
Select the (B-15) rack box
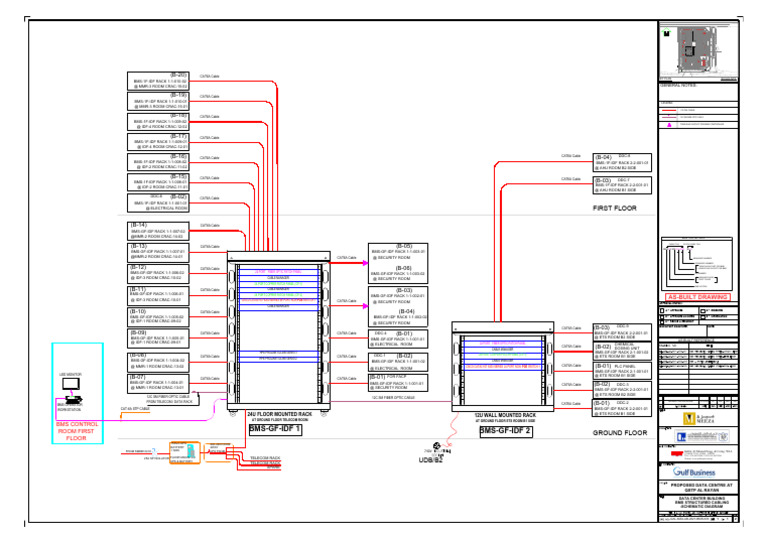(x=158, y=182)
